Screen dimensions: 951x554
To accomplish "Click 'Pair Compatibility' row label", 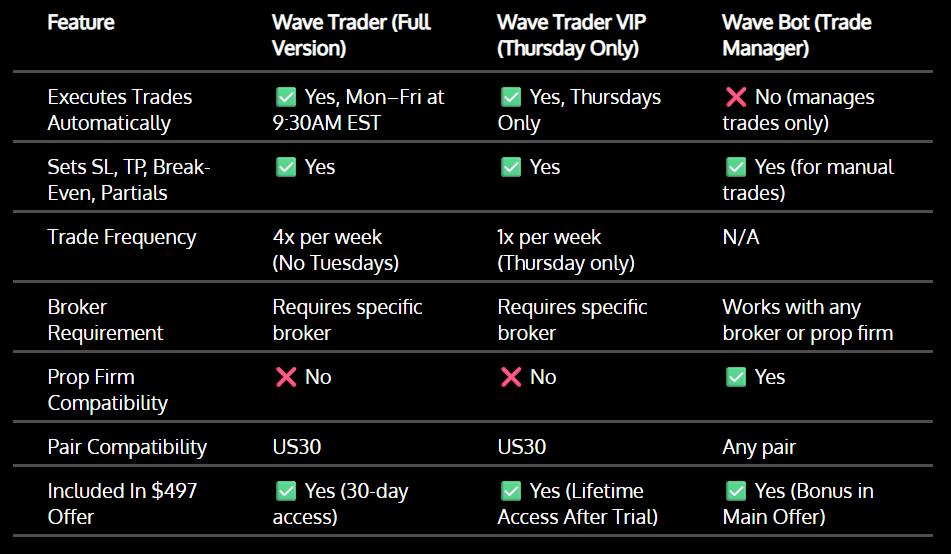I will (x=127, y=447).
